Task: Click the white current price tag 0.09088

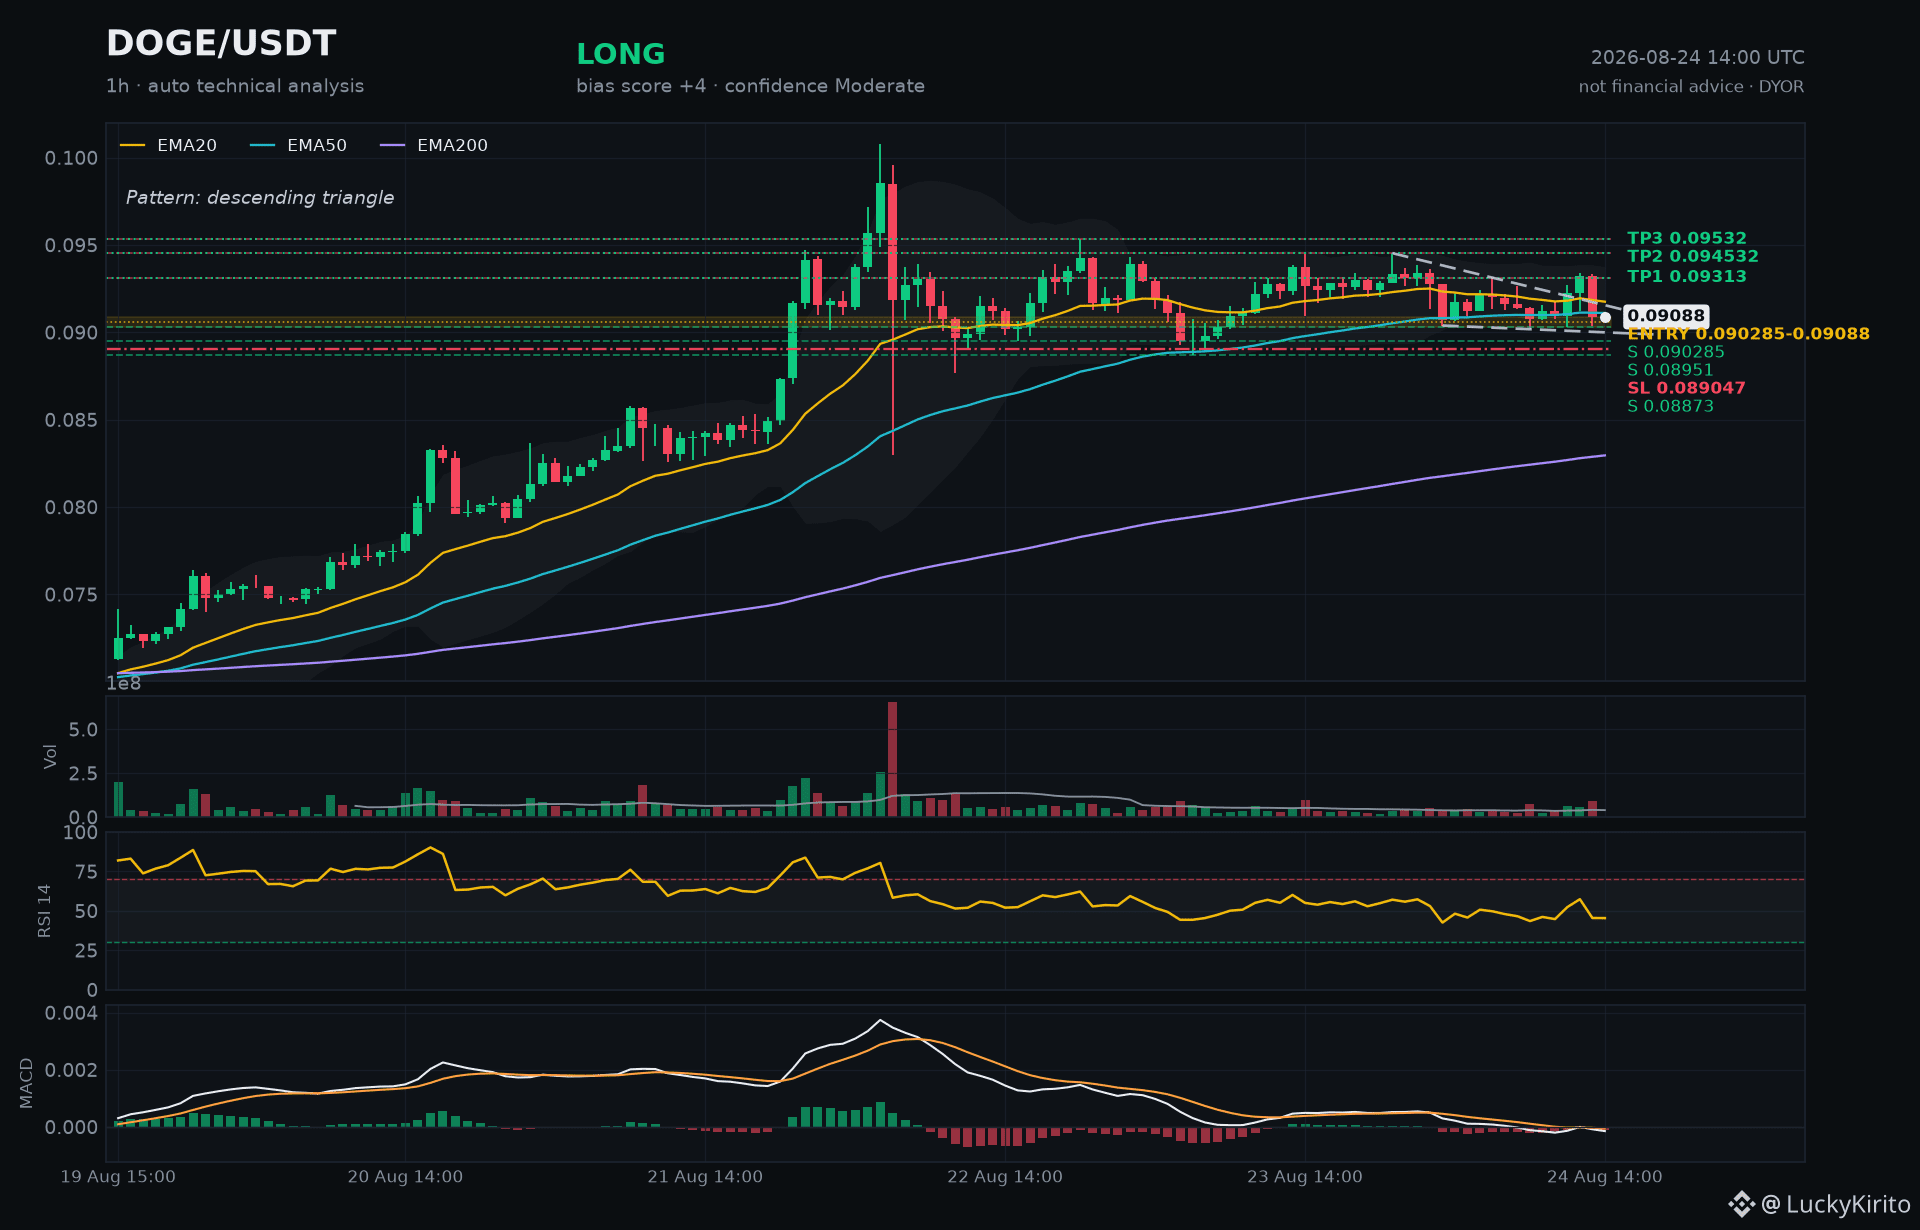Action: [1666, 316]
